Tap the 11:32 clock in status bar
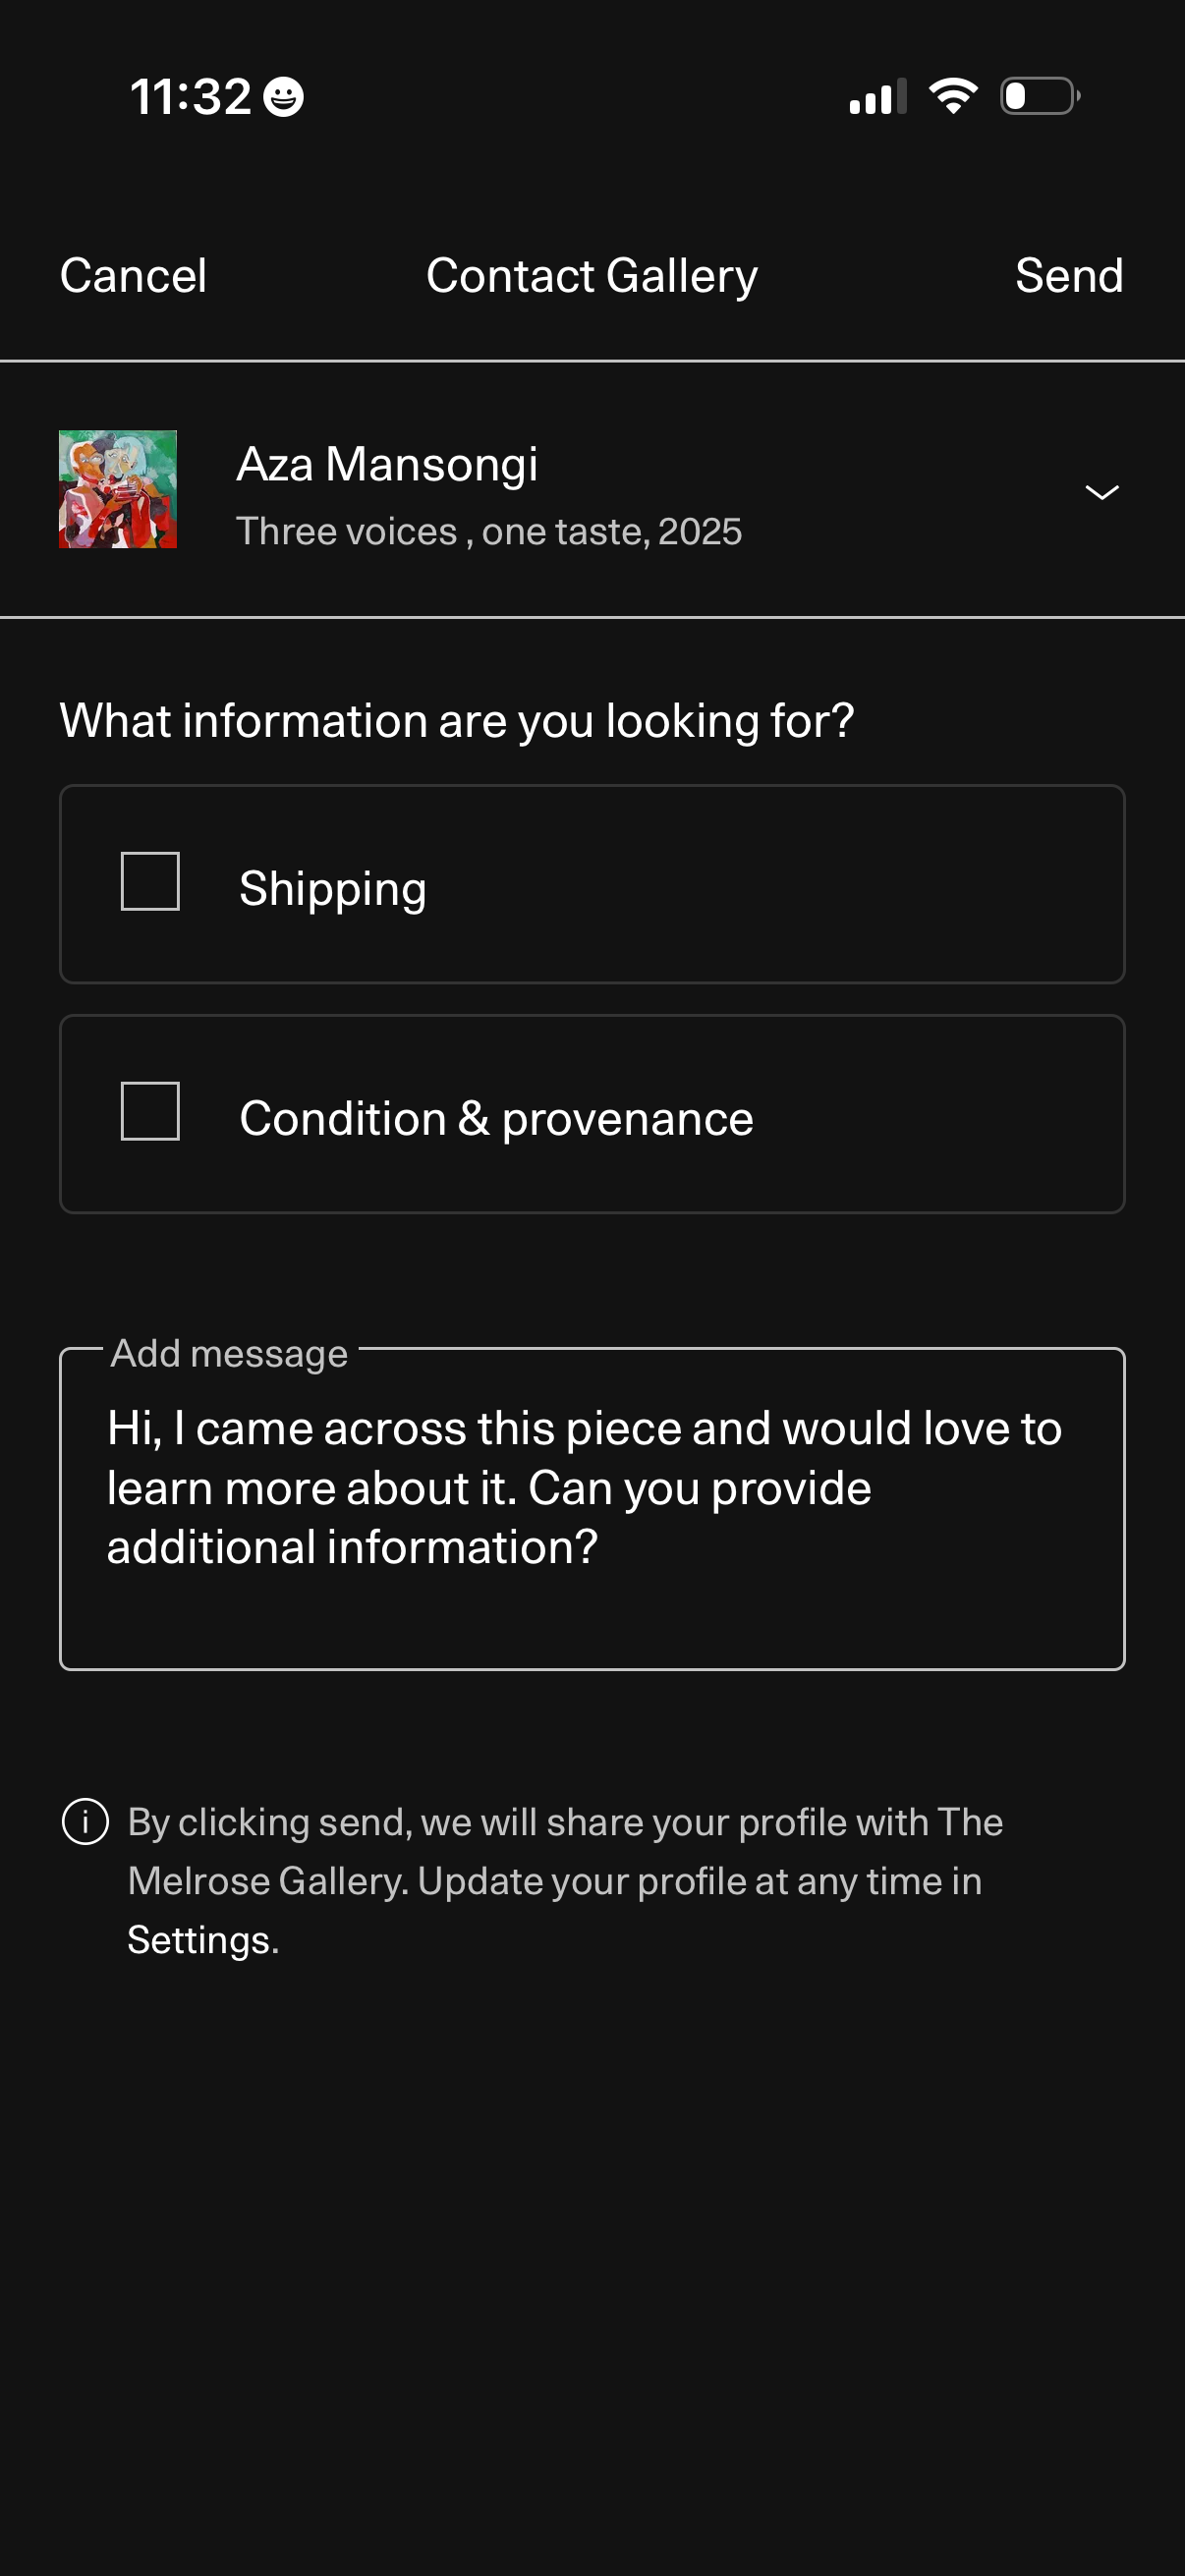 (x=190, y=97)
